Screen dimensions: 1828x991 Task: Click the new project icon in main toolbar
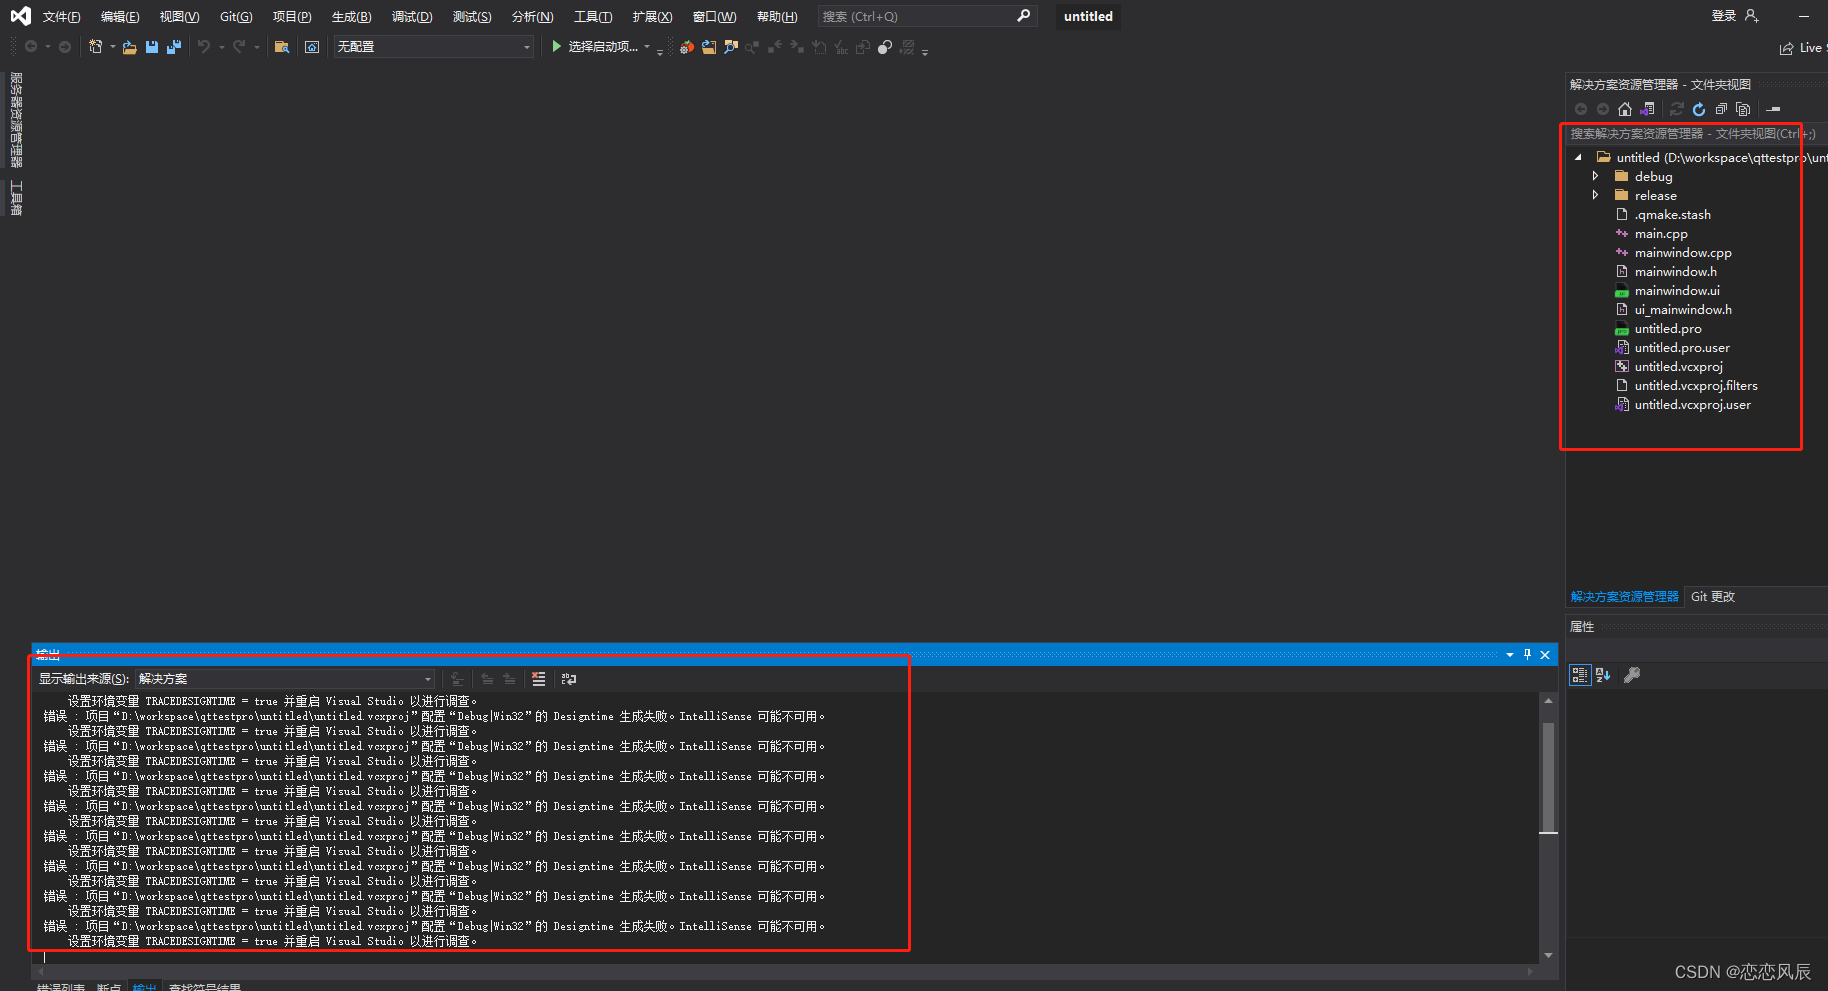(96, 47)
